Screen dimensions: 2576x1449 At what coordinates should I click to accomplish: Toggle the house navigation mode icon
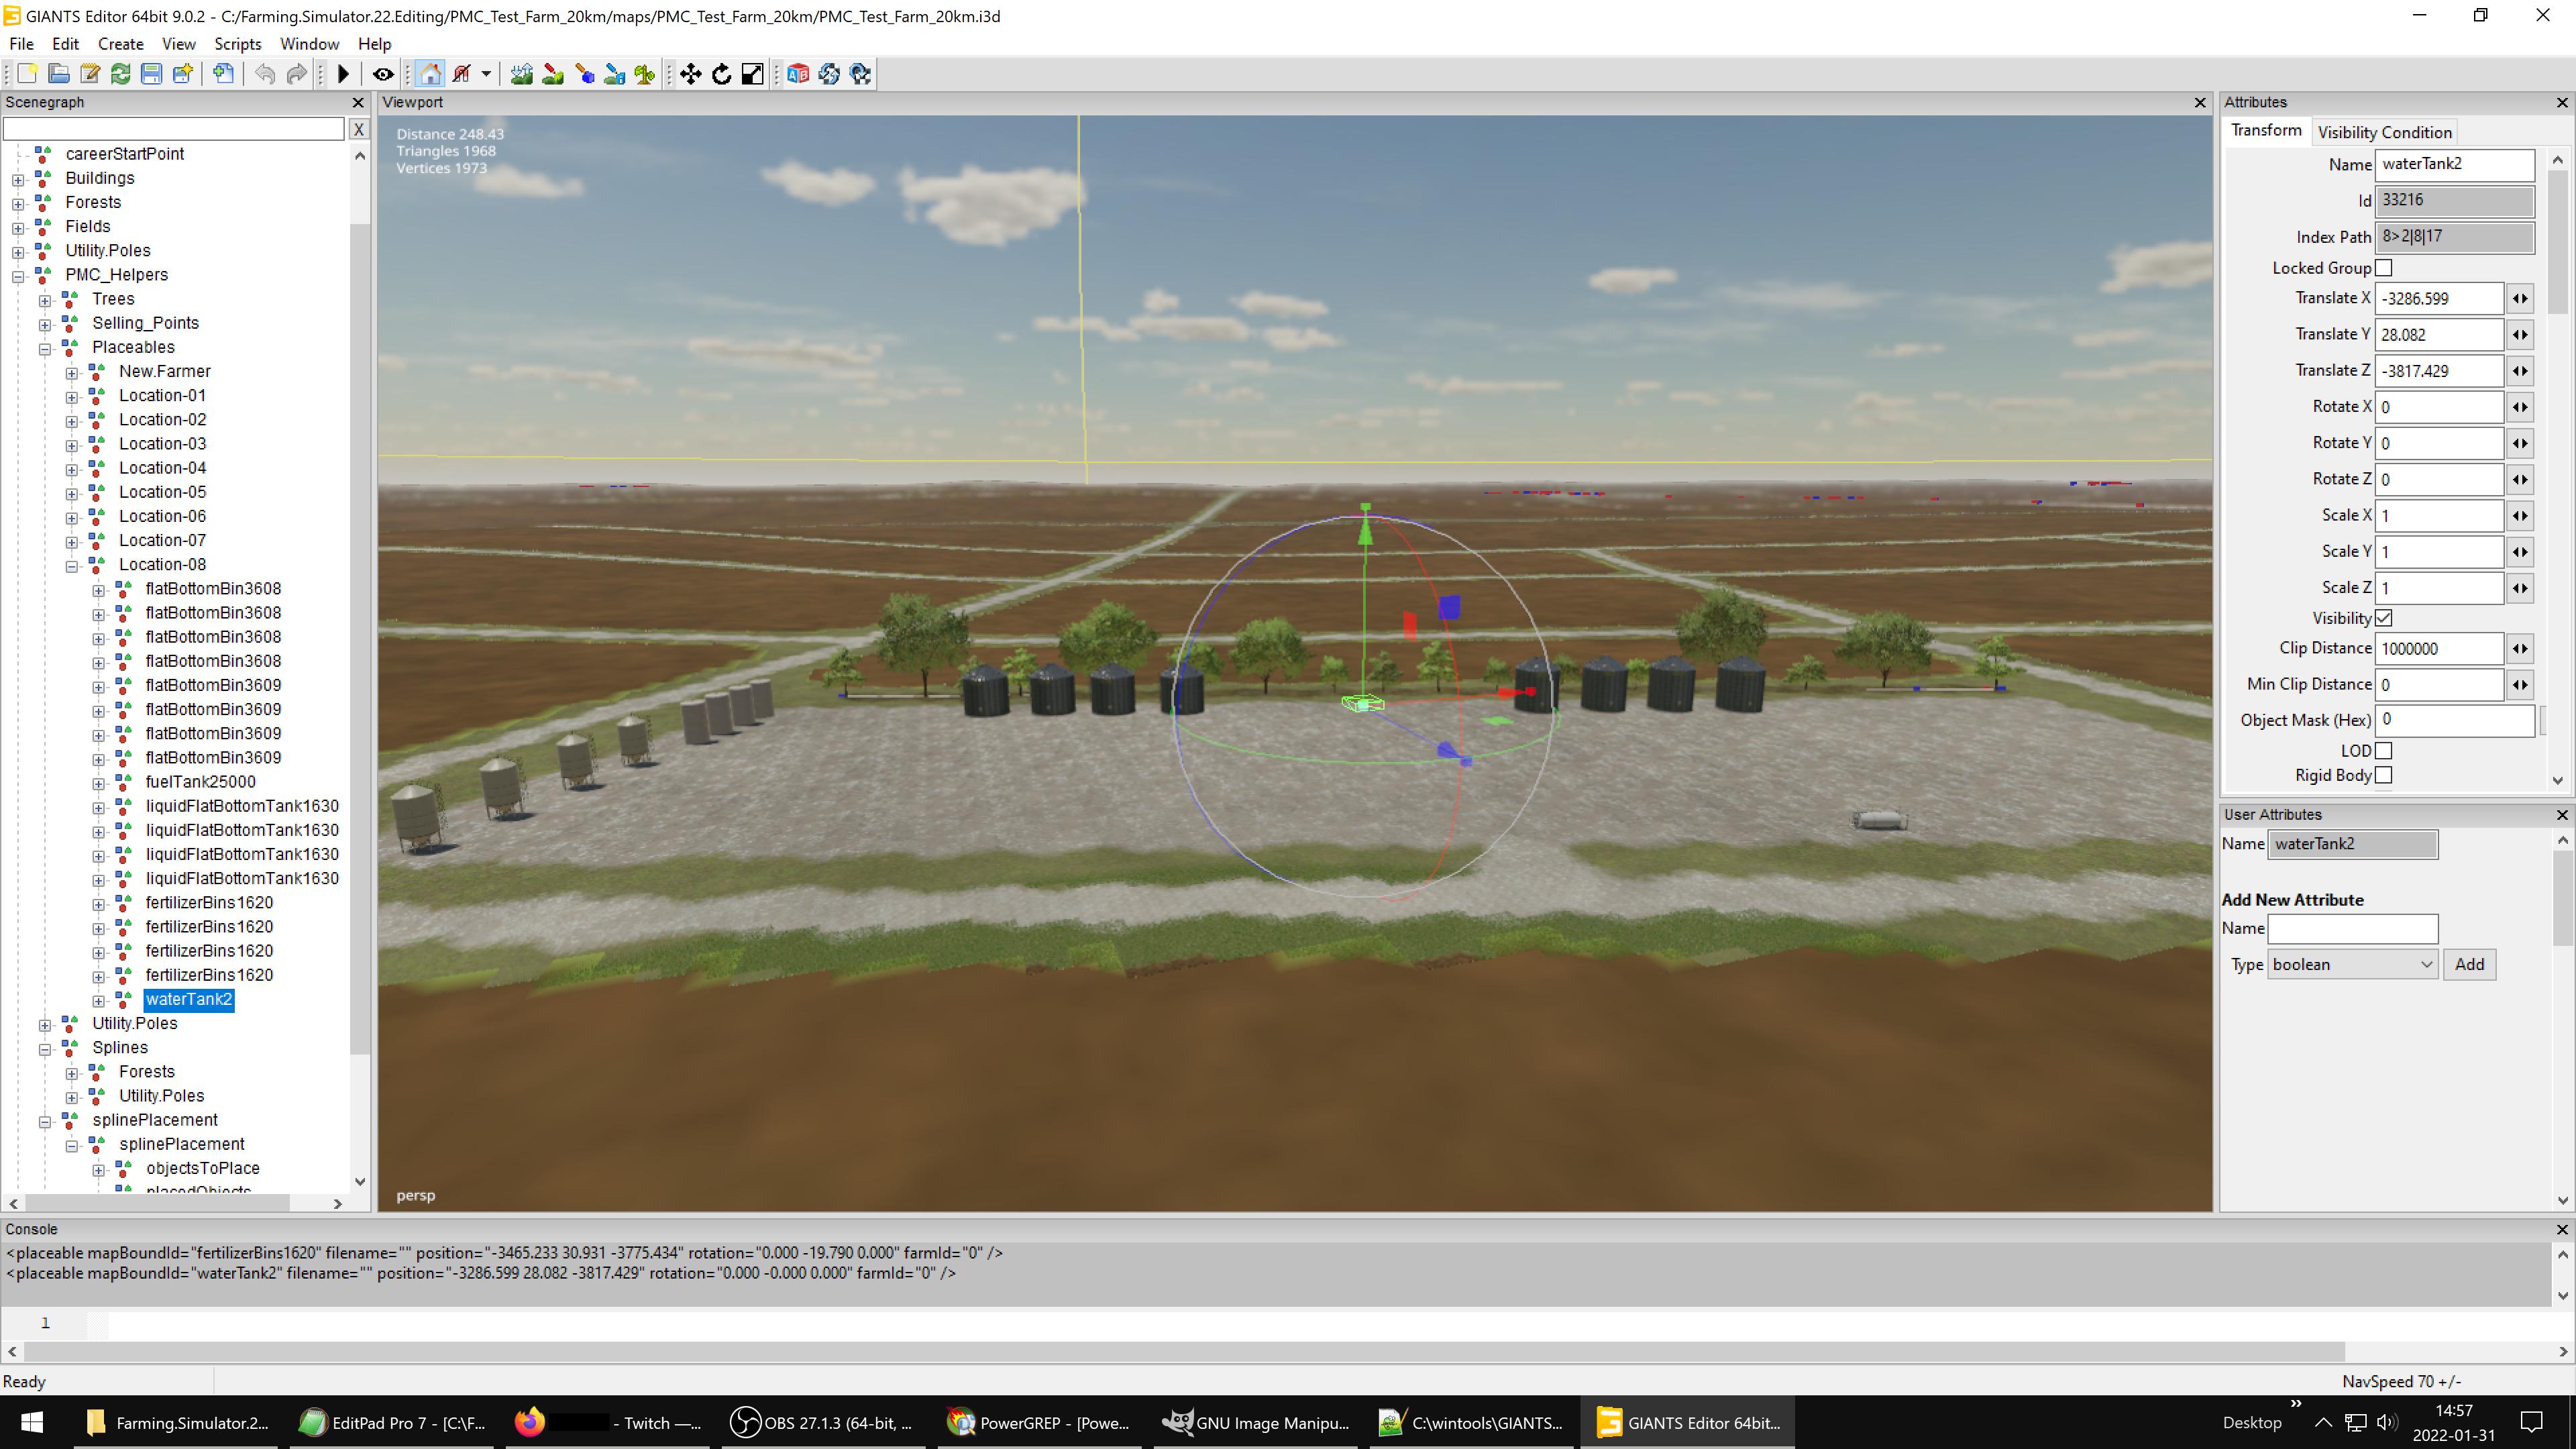click(x=431, y=74)
